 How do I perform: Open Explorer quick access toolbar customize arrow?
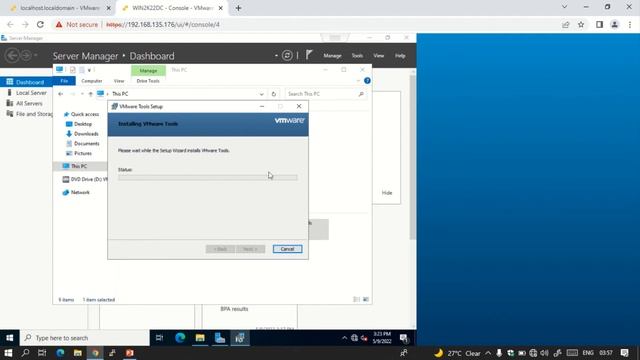[x=89, y=70]
